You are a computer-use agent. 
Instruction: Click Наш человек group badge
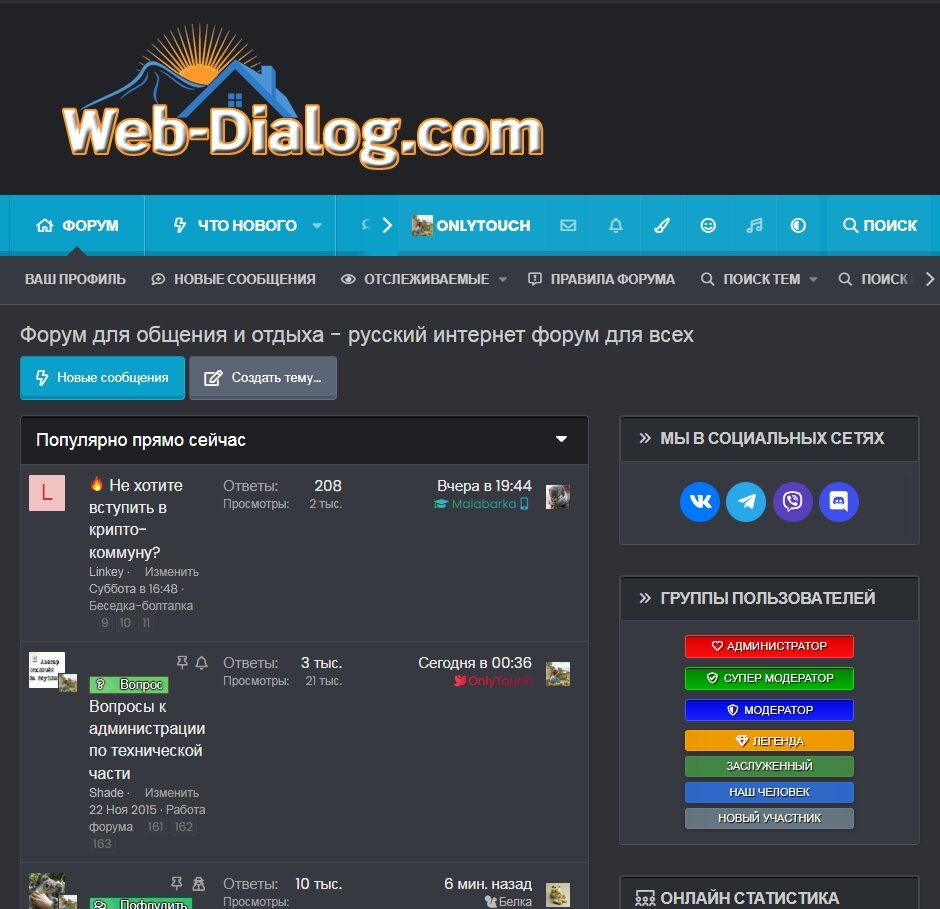coord(769,792)
